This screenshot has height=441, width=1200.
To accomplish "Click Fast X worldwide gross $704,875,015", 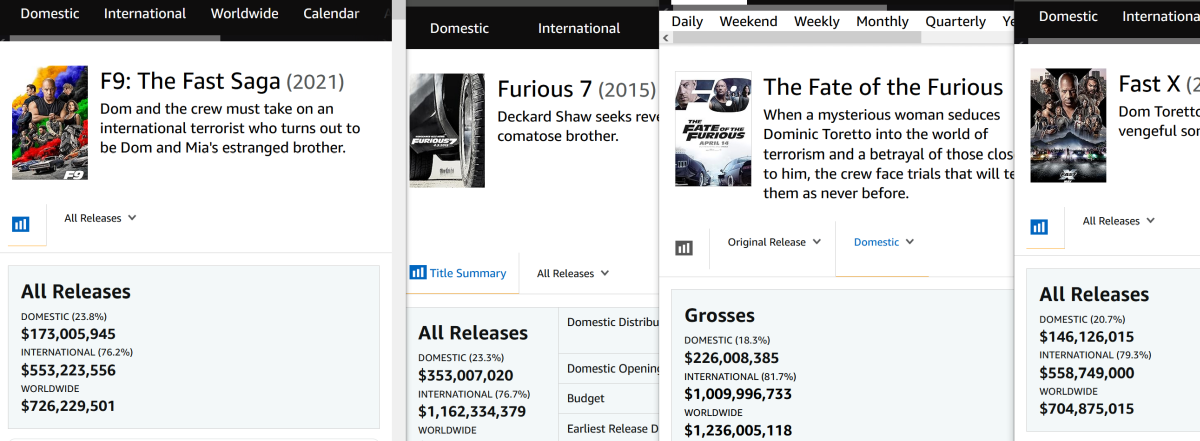I will (1087, 409).
